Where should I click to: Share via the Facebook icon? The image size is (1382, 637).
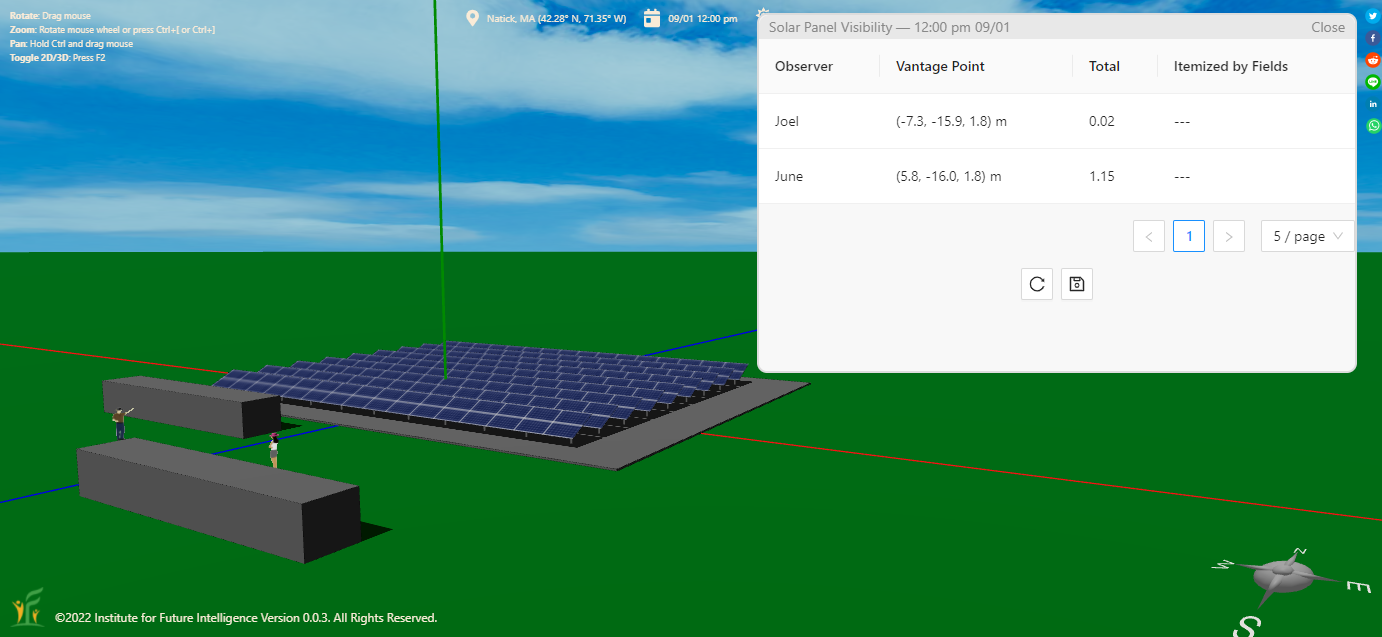[x=1373, y=38]
